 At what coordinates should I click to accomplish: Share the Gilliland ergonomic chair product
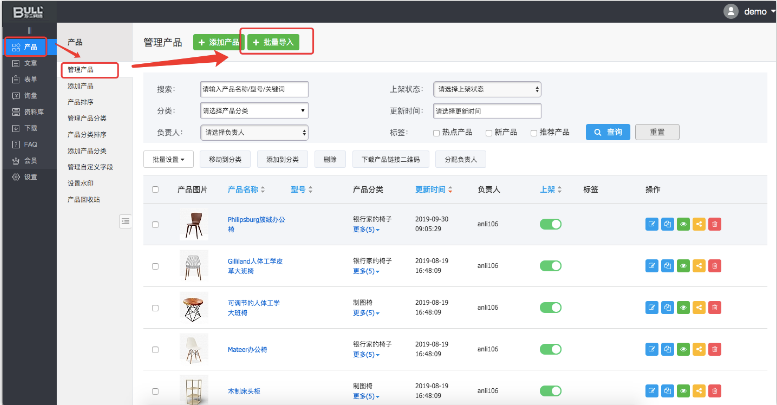pos(699,266)
